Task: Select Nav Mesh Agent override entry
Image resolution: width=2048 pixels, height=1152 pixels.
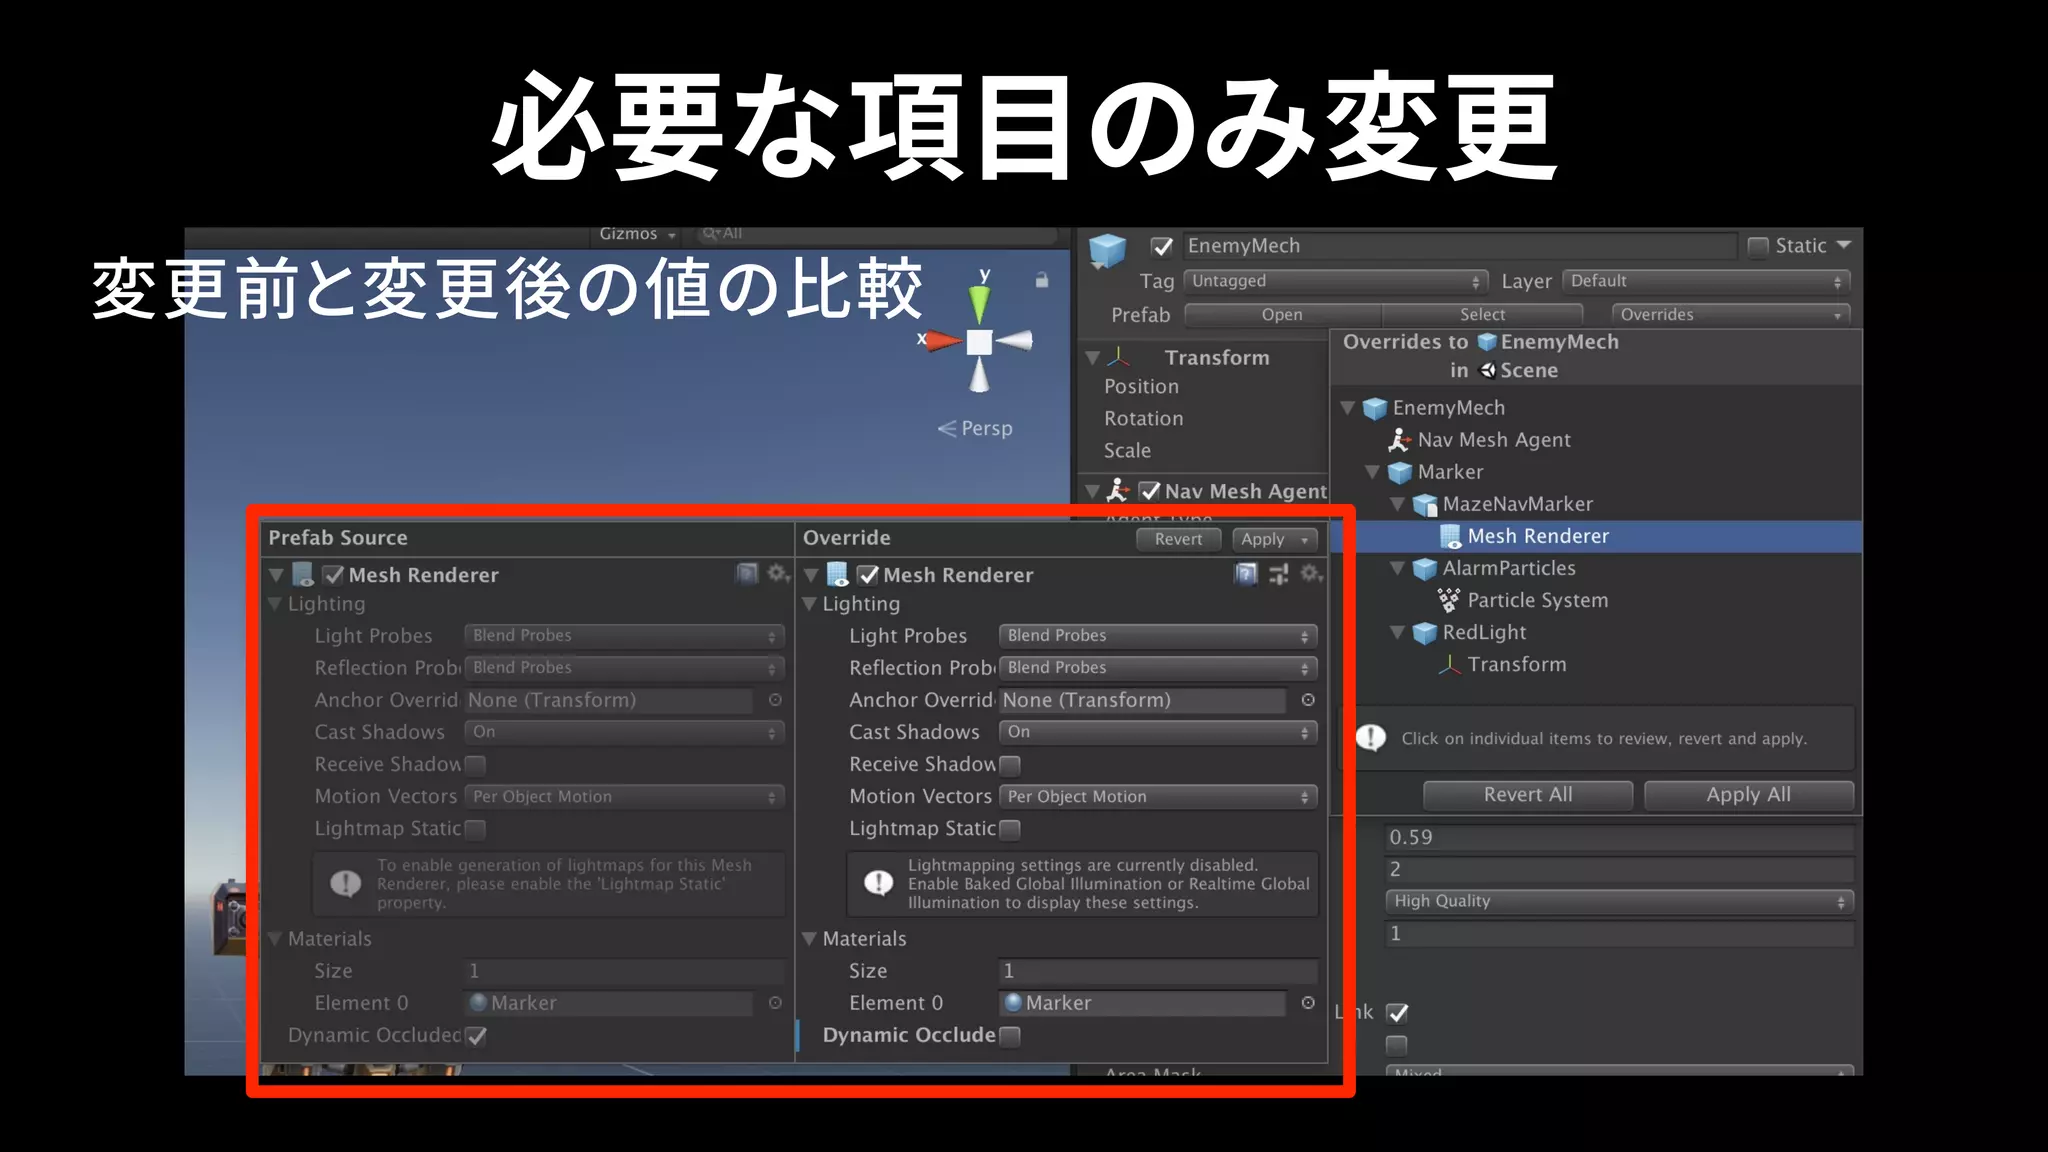Action: point(1493,440)
